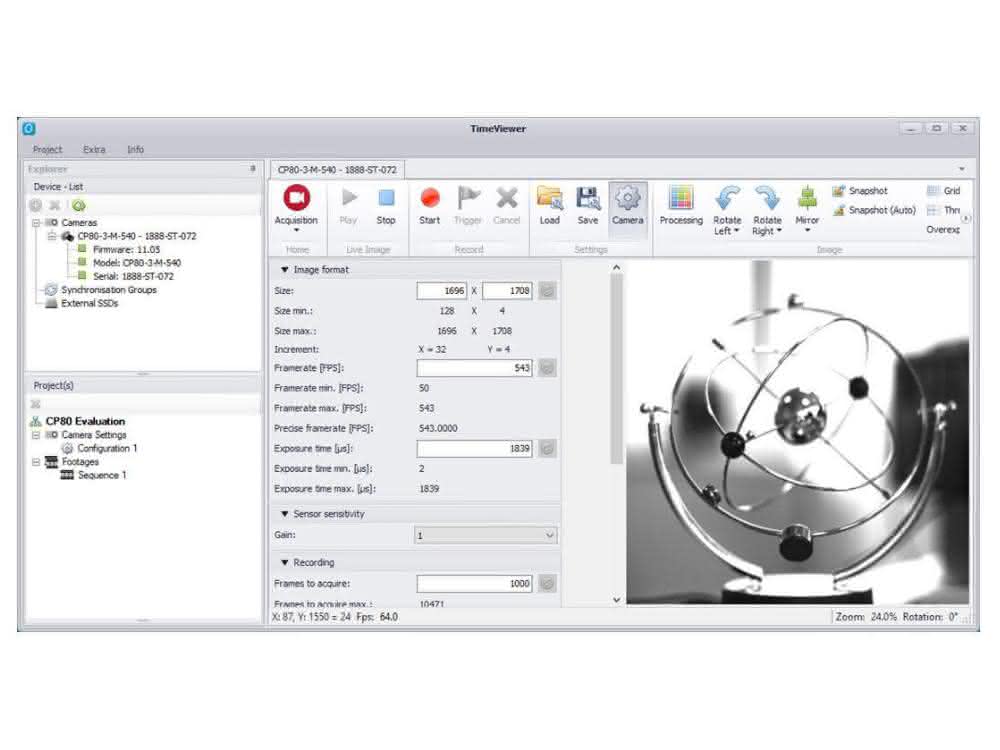Rotate the image left using blue arrow icon
Screen dimensions: 1000x750
tap(727, 198)
